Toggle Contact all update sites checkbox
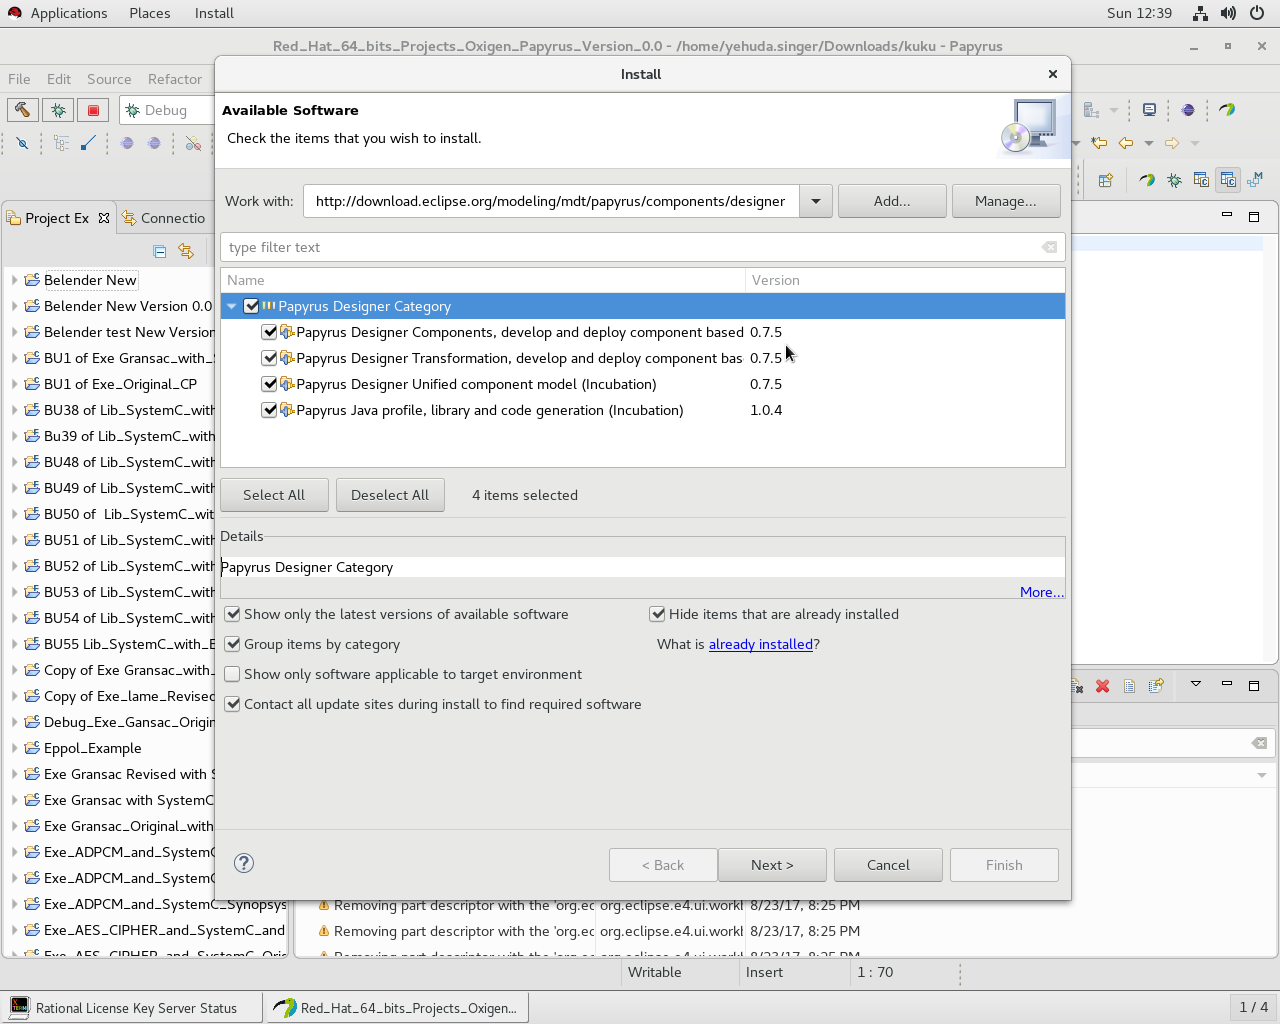This screenshot has width=1280, height=1024. (233, 704)
